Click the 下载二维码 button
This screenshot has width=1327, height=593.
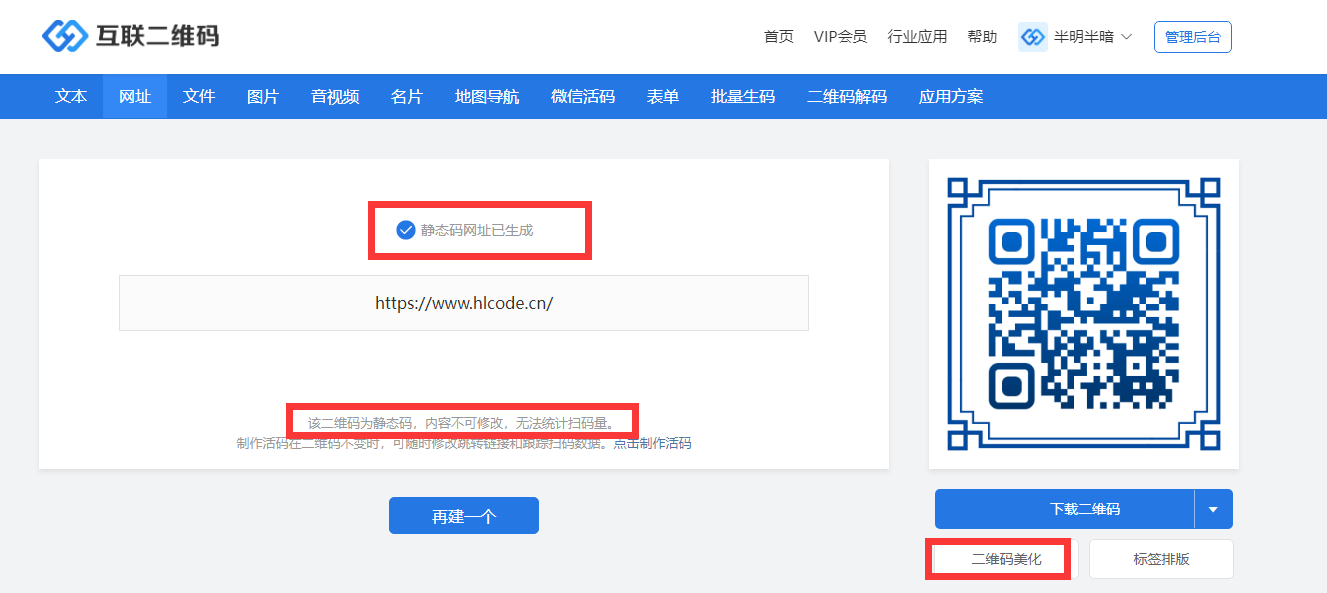1065,509
